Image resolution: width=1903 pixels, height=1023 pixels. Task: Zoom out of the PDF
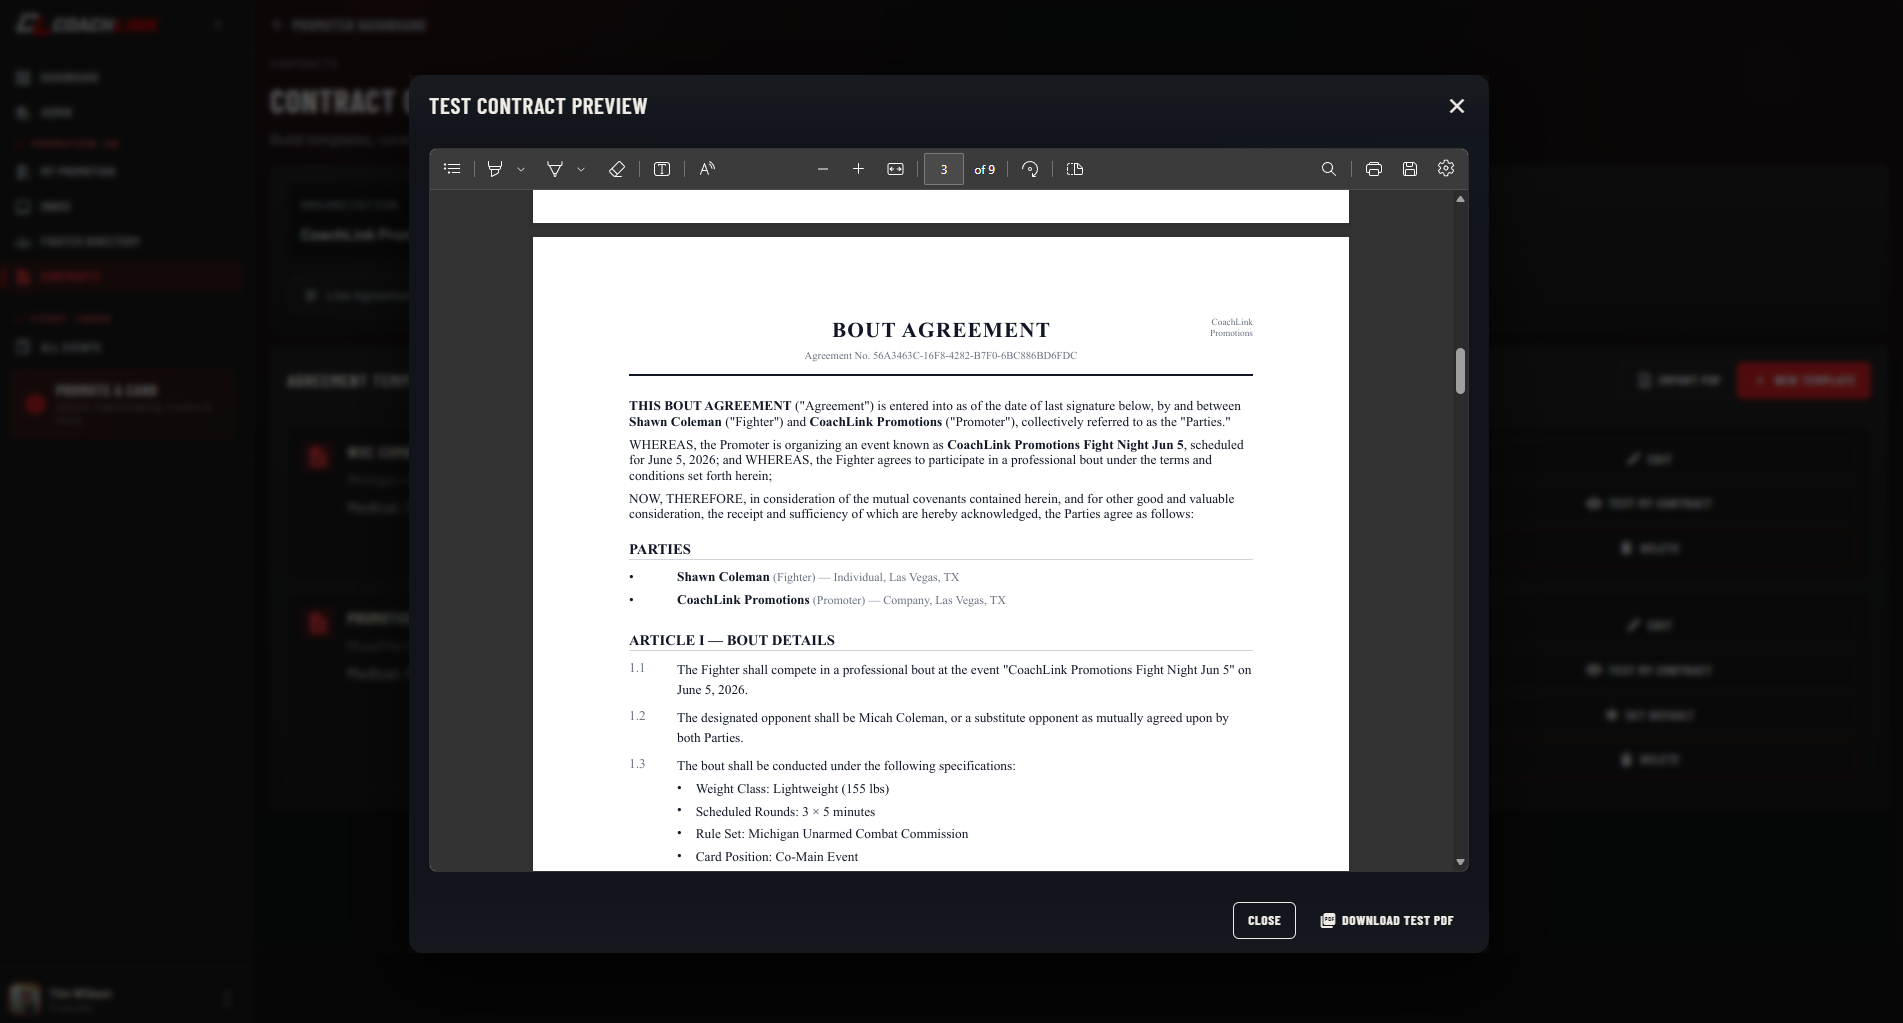[x=823, y=169]
